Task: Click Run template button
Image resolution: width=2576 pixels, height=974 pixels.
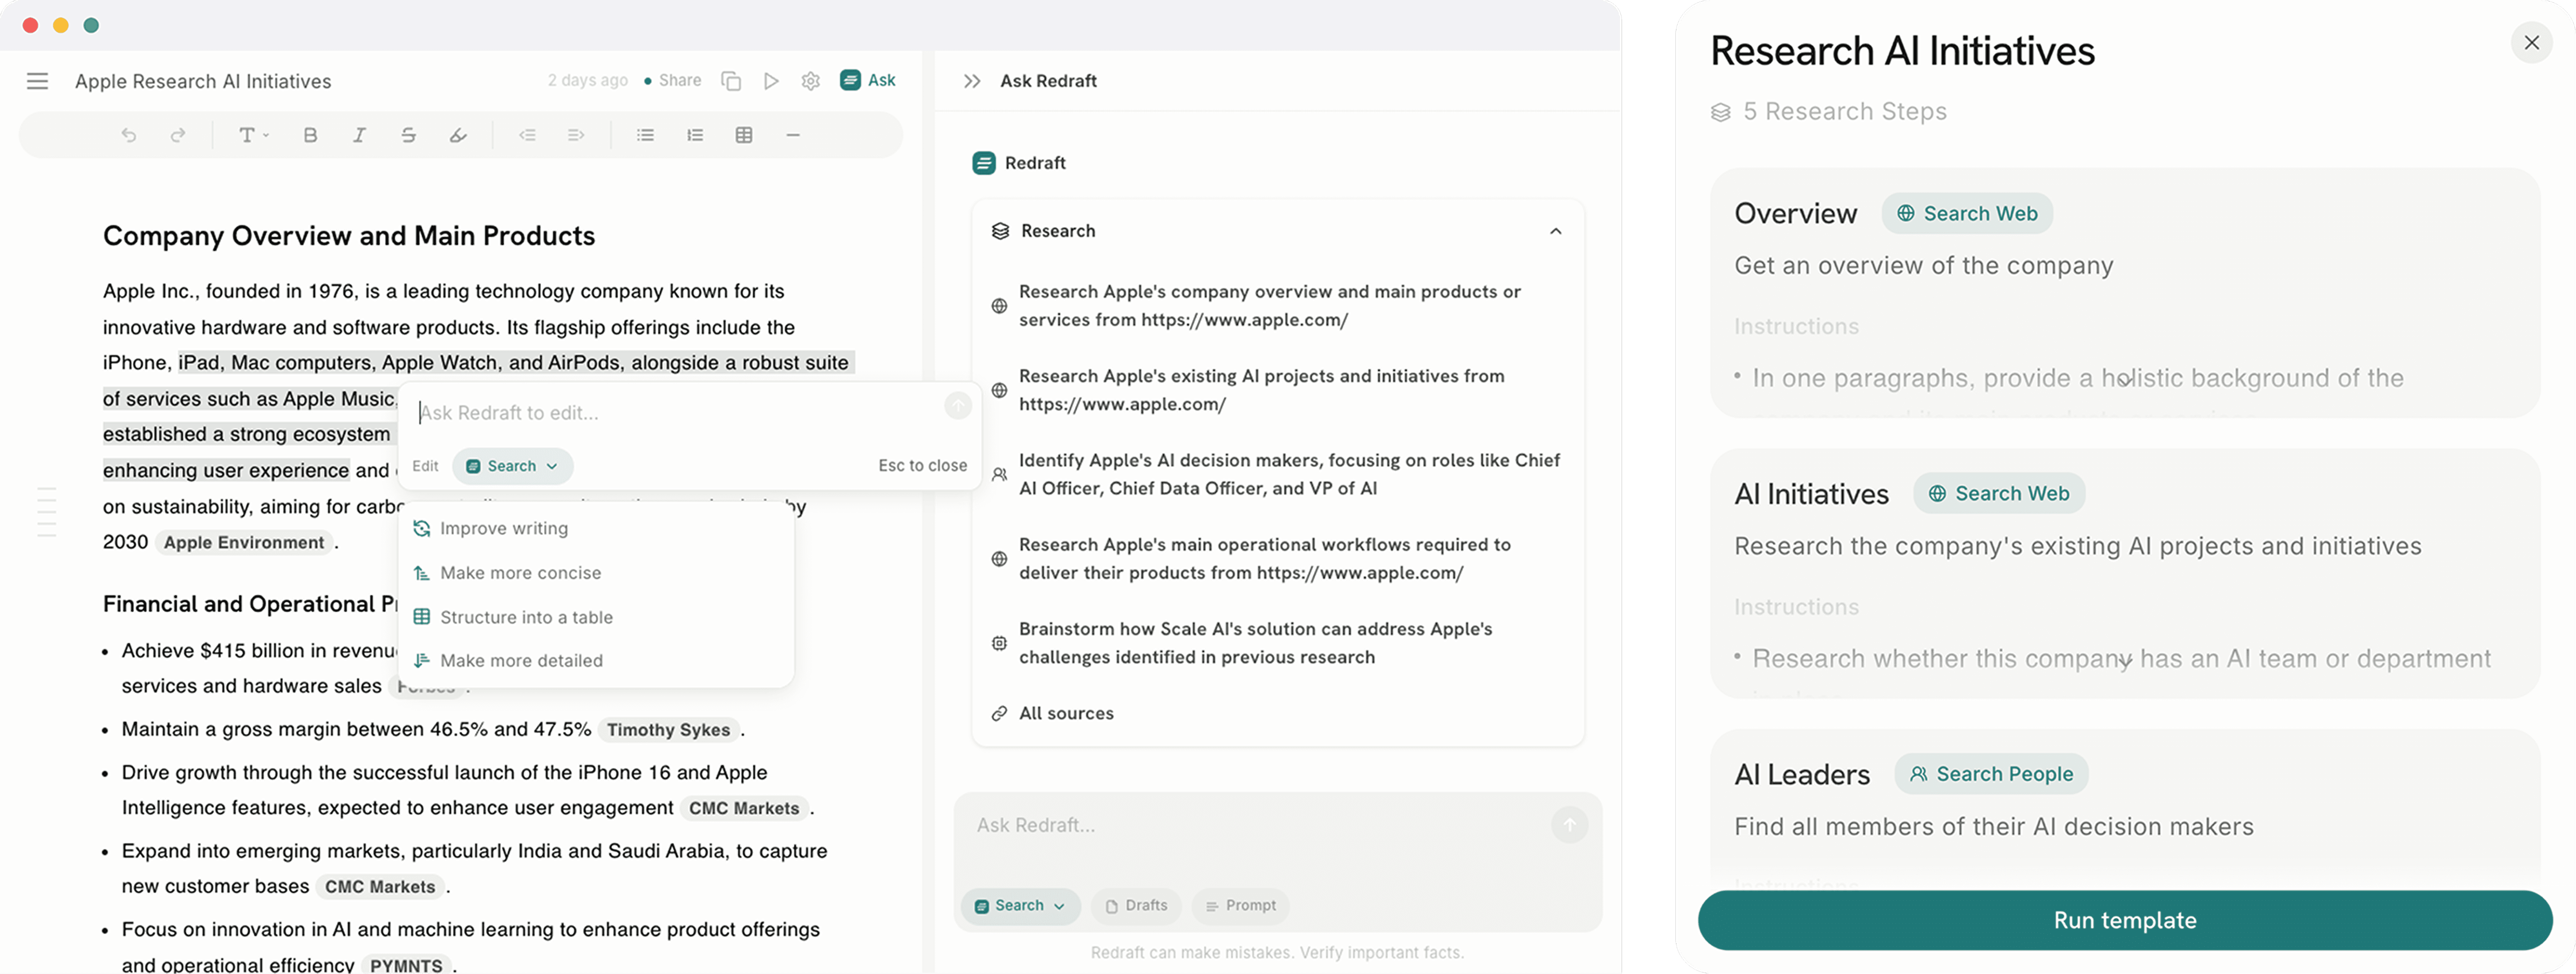Action: (x=2125, y=920)
